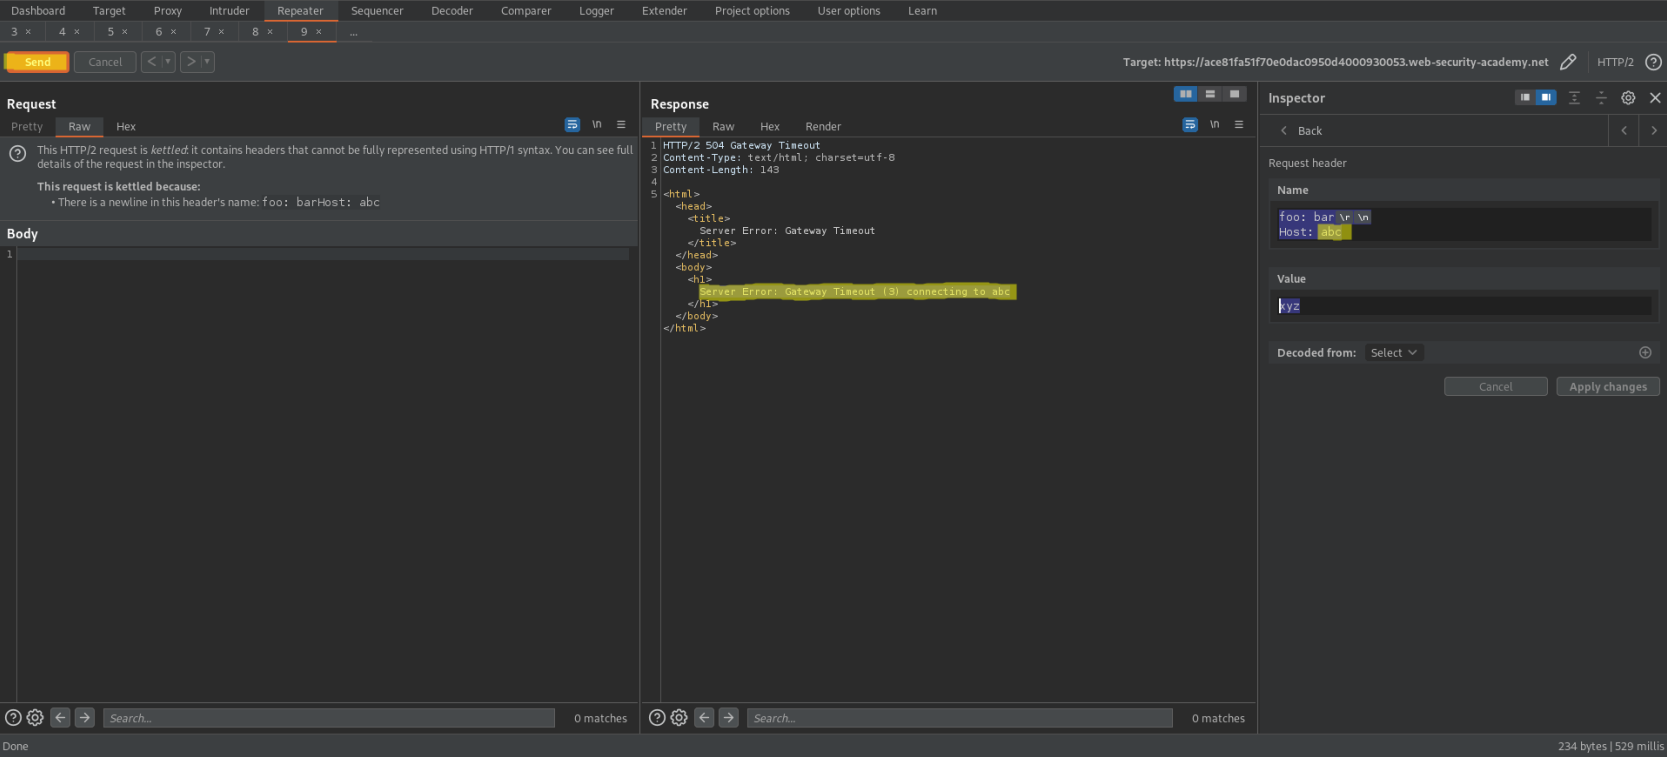The height and width of the screenshot is (757, 1667).
Task: Go to the previous Inspector item with the left chevron
Action: 1624,131
